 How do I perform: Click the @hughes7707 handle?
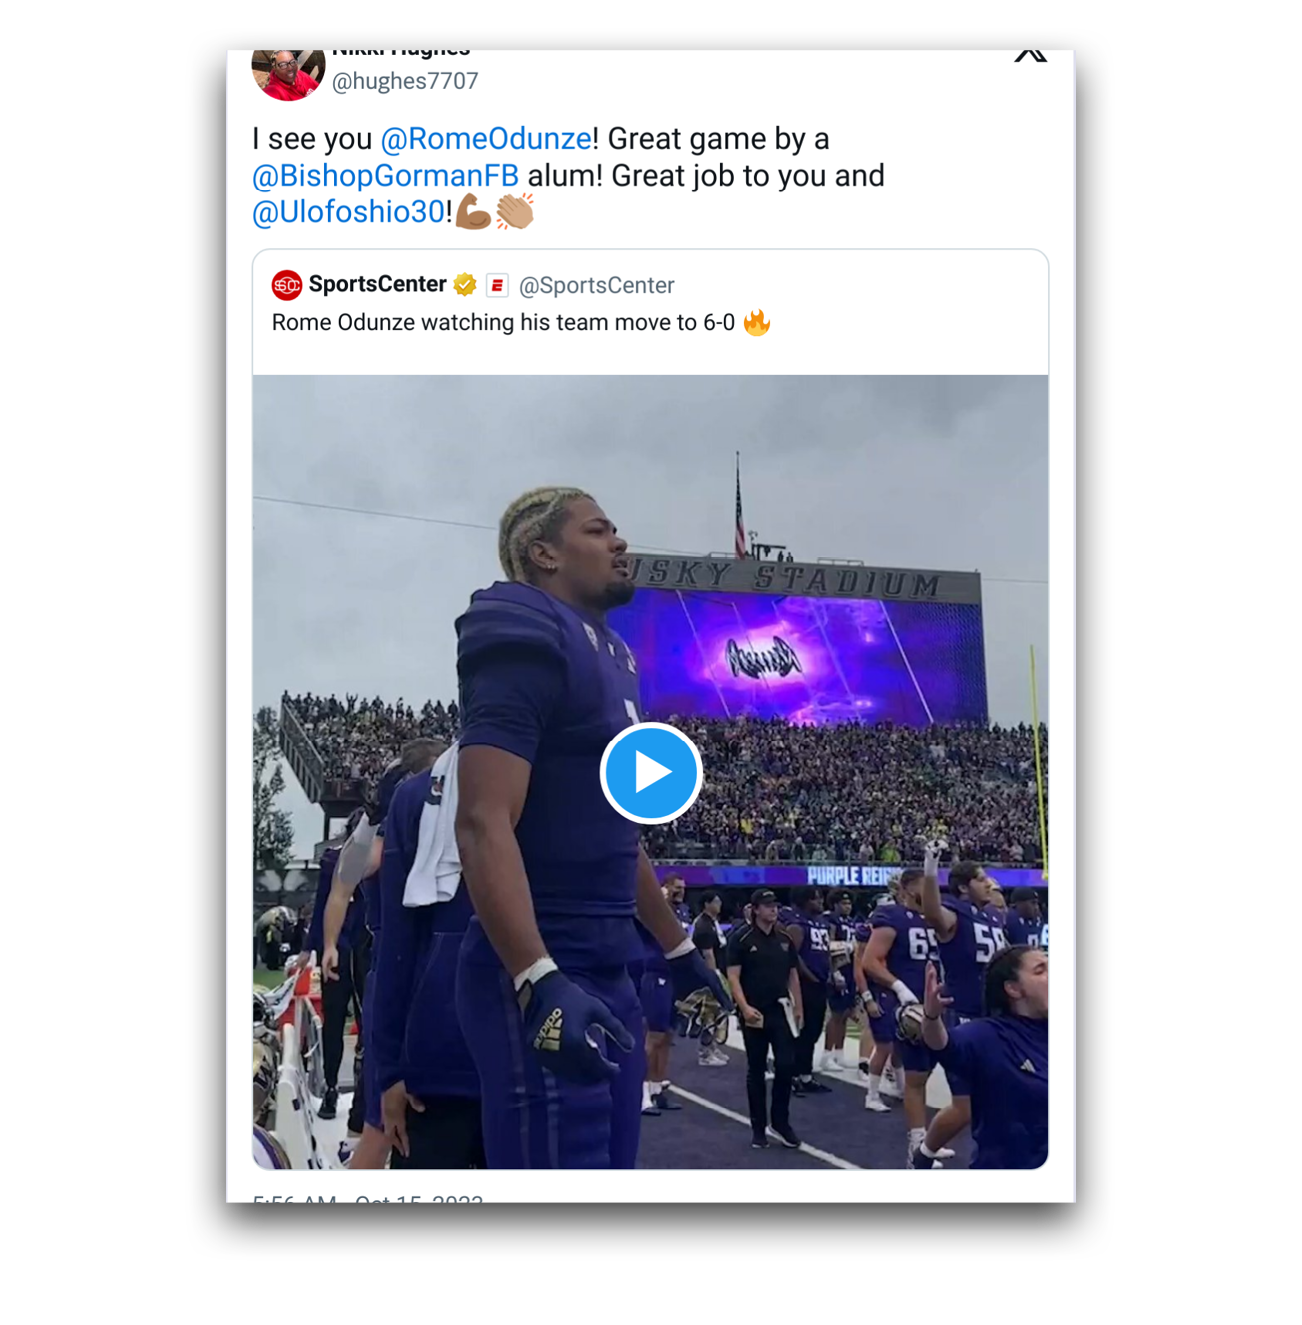coord(405,81)
